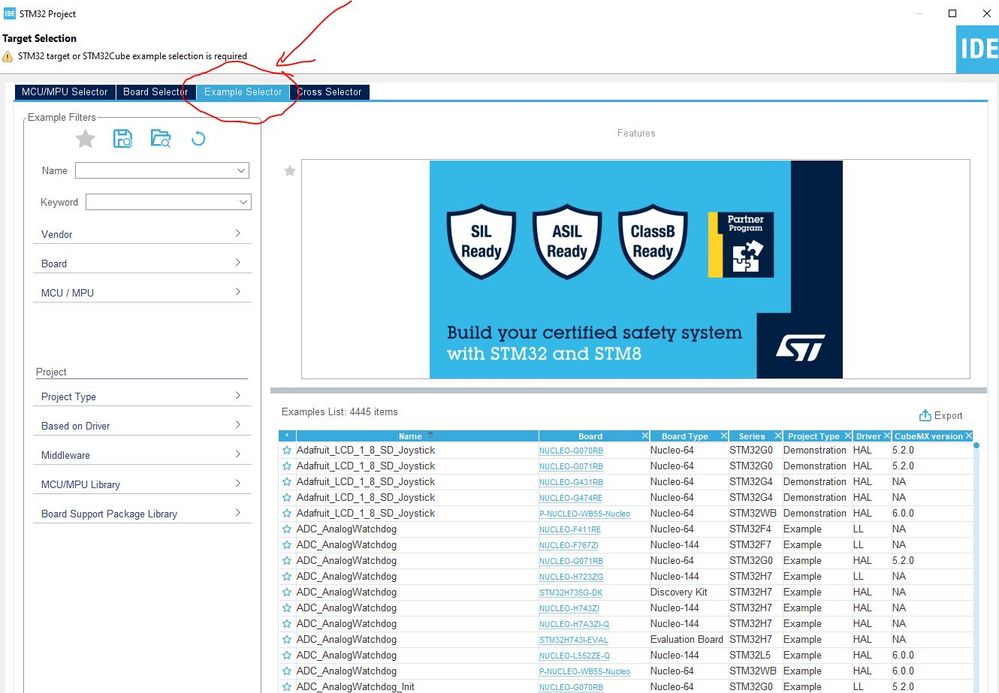Star the ADC_AnalogWatchdog STM32H735G-DK example
This screenshot has width=999, height=693.
(x=287, y=592)
